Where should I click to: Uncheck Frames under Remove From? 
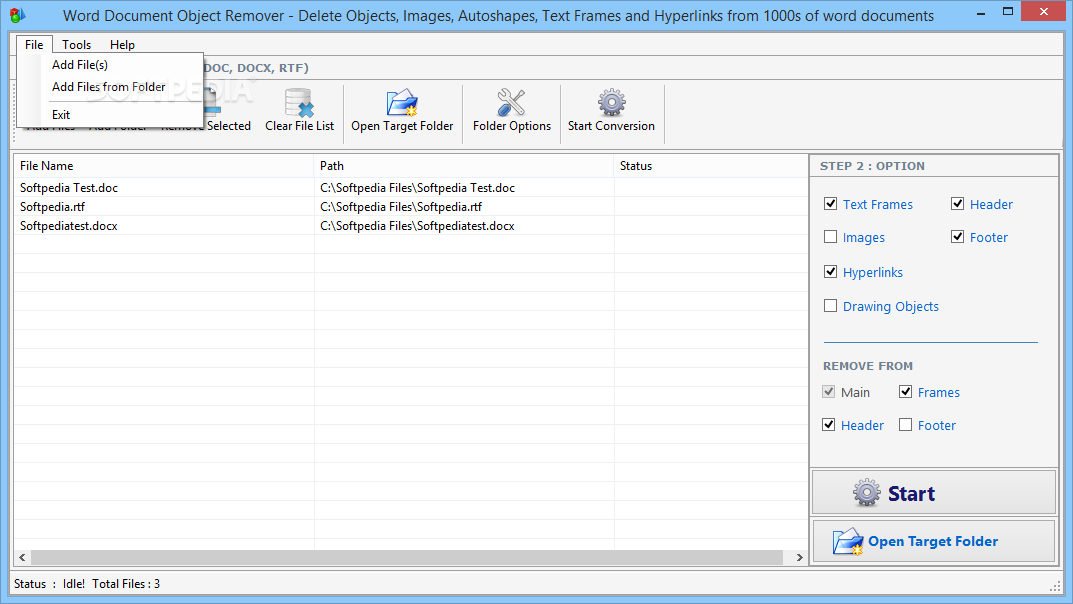click(x=905, y=391)
